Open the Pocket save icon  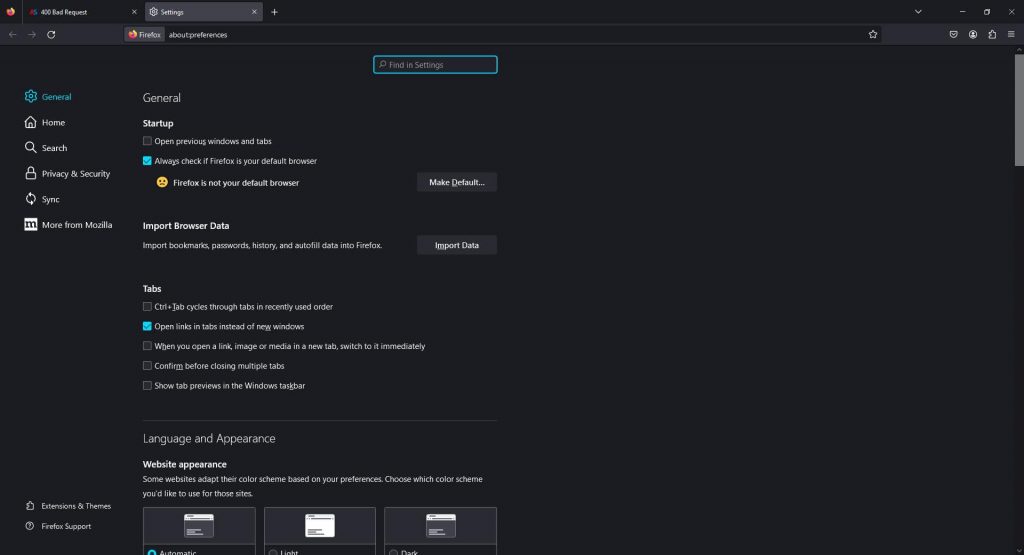tap(954, 34)
